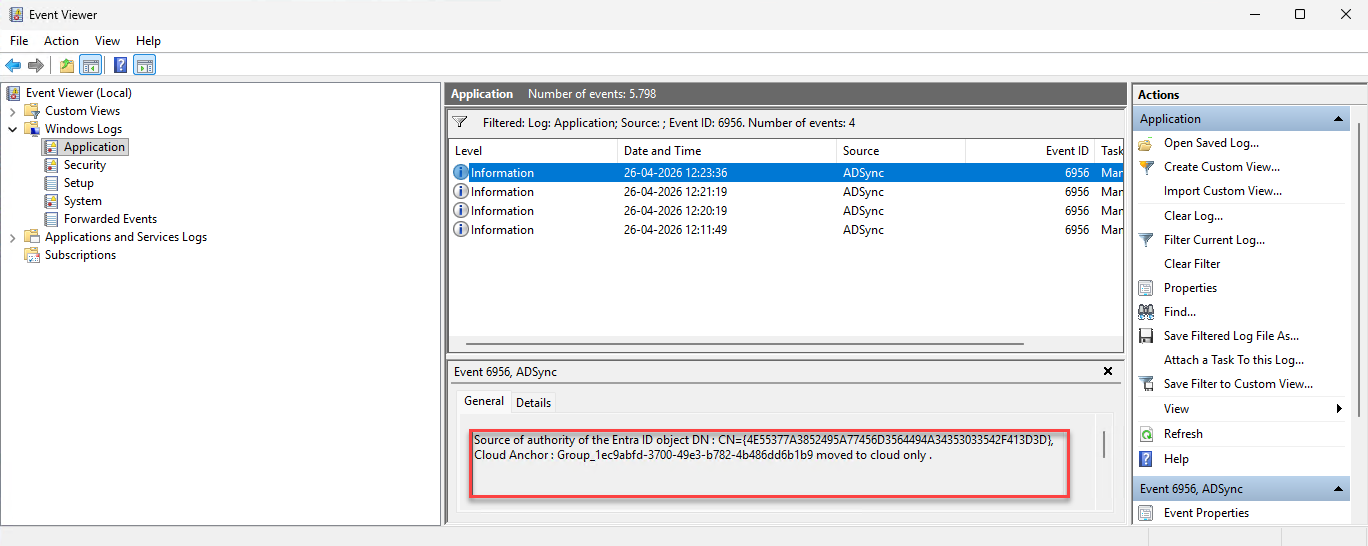Select the System log in tree
The height and width of the screenshot is (546, 1368).
82,201
